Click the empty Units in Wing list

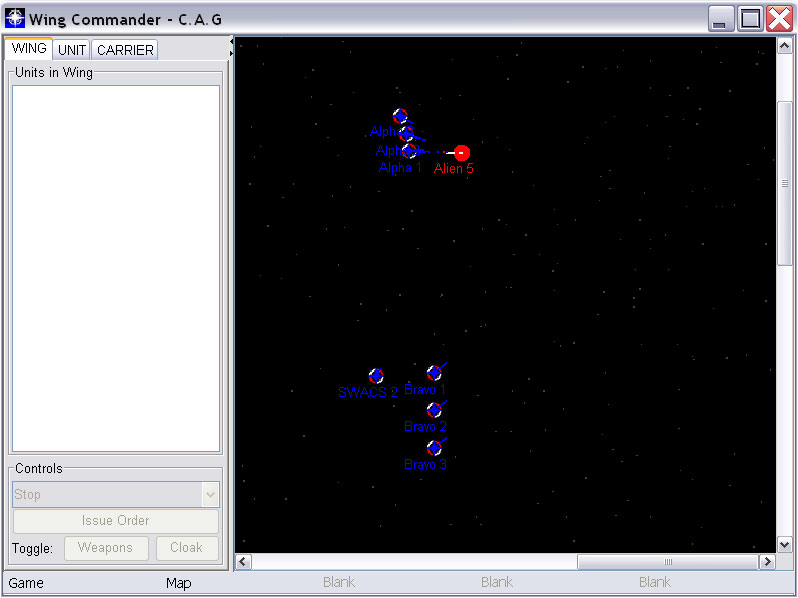(x=115, y=268)
